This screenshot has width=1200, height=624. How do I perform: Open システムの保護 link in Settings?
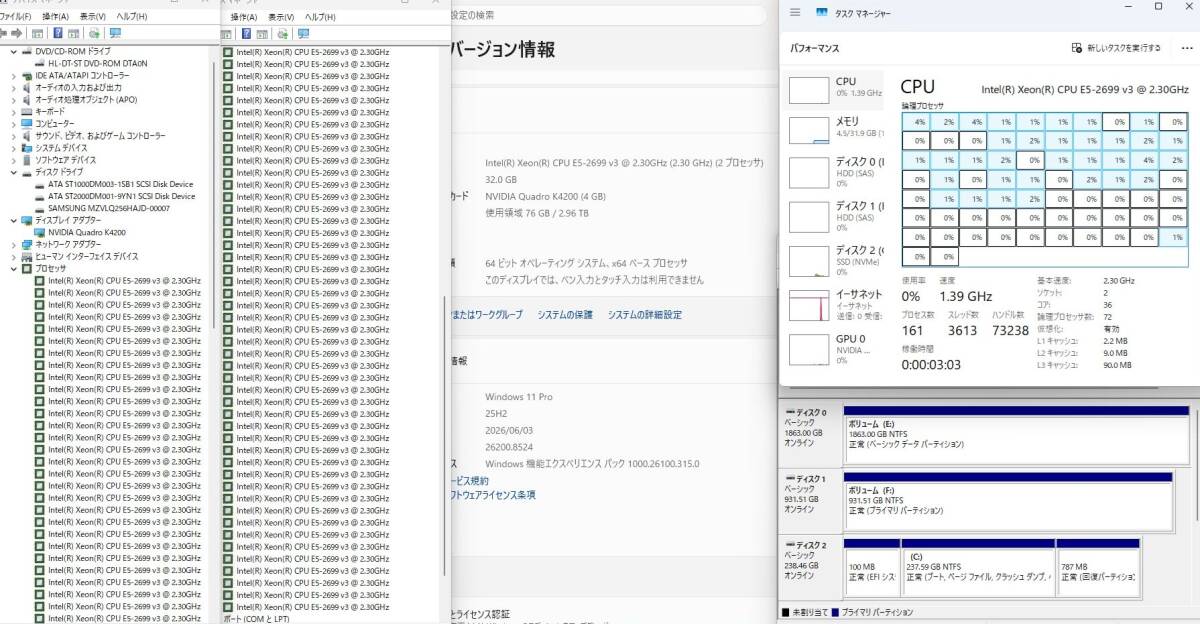click(565, 314)
